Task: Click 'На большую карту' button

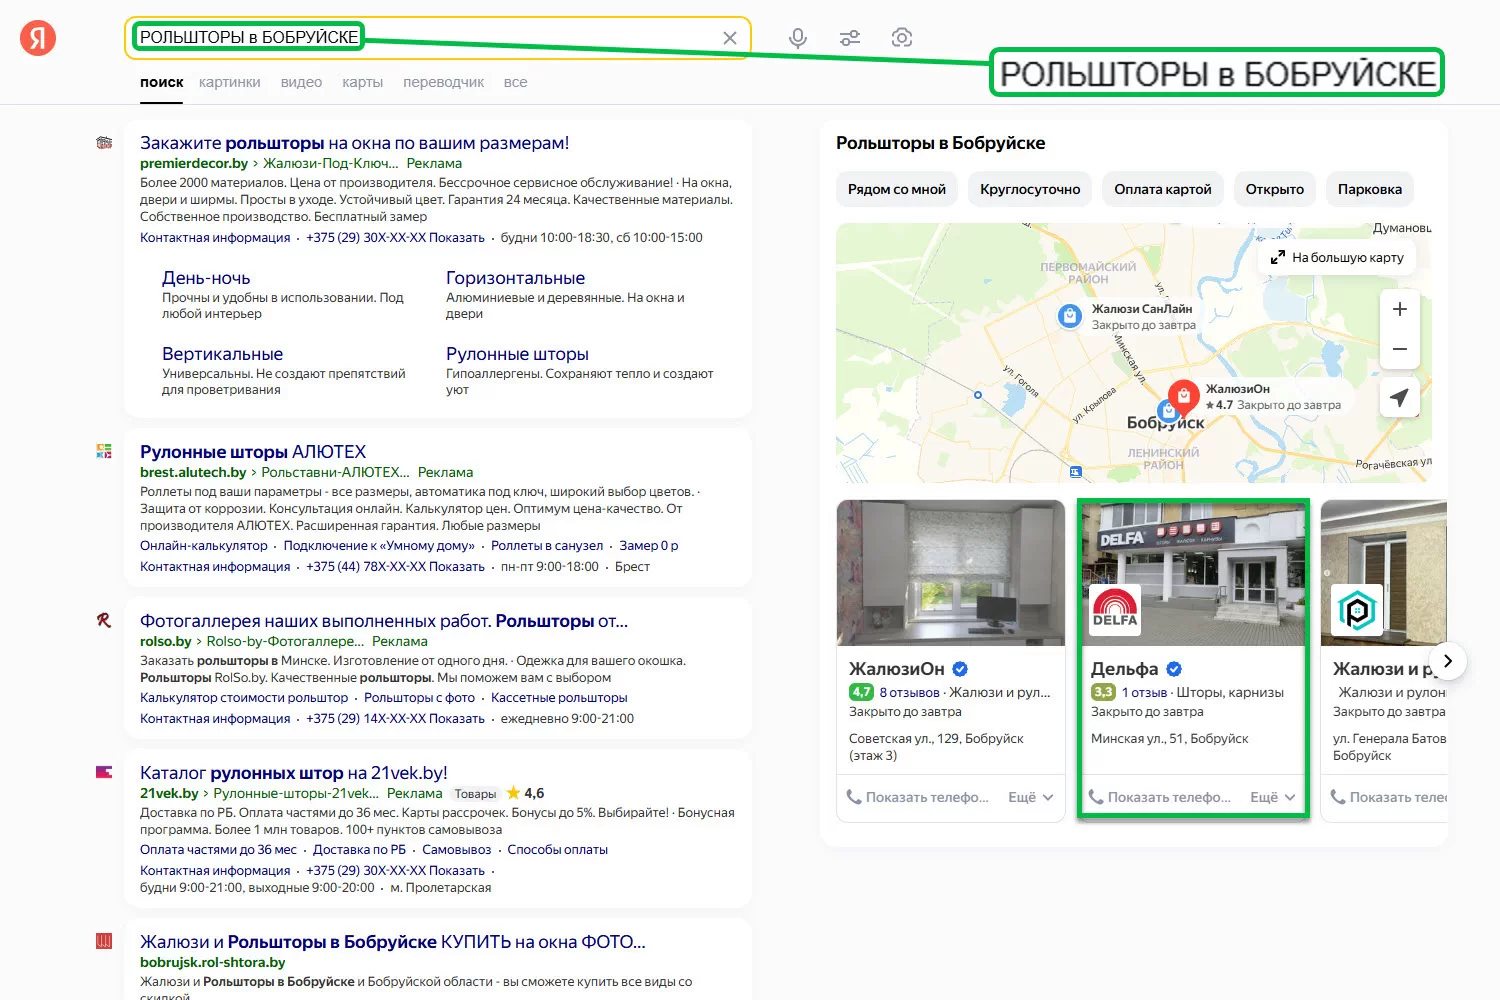Action: pos(1337,257)
